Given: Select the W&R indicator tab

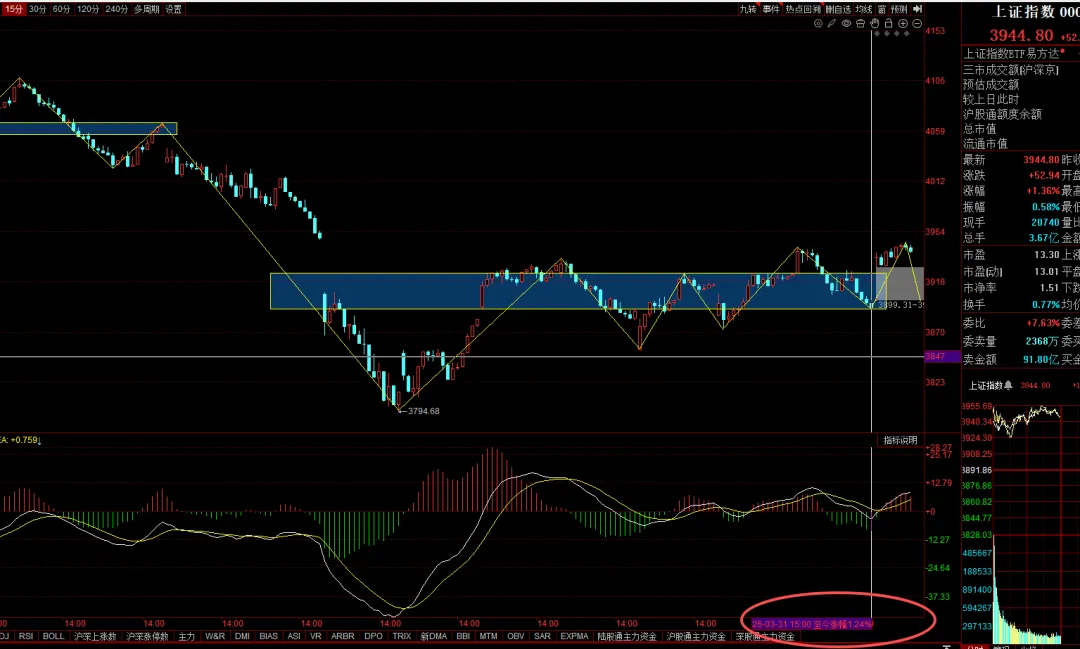Looking at the screenshot, I should click(215, 636).
